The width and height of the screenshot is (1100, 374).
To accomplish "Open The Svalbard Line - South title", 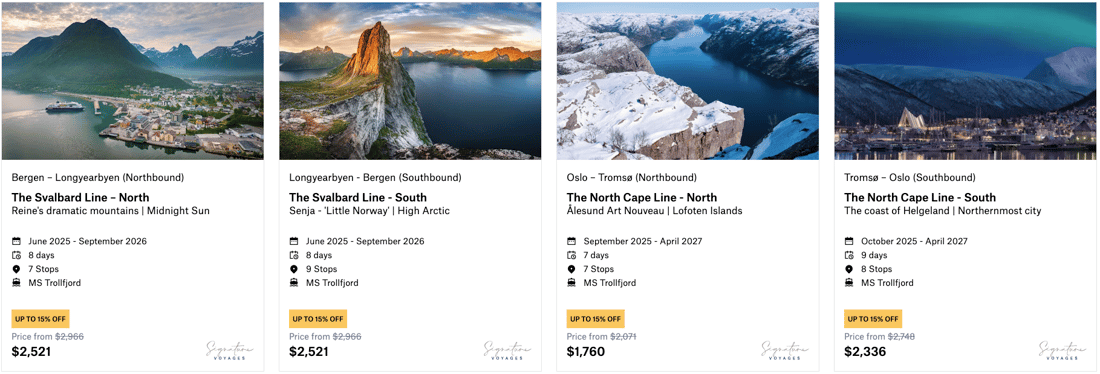I will pyautogui.click(x=358, y=197).
